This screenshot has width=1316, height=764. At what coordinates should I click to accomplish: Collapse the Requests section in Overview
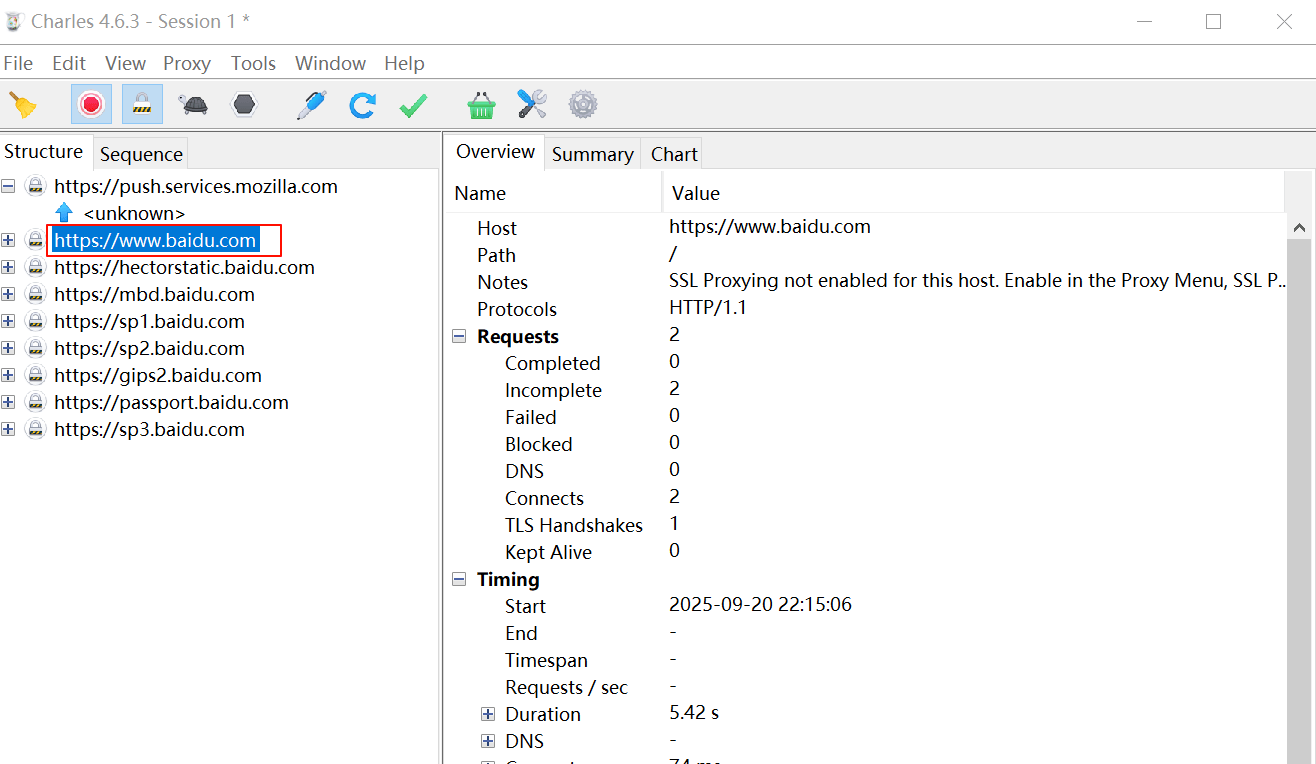[460, 337]
